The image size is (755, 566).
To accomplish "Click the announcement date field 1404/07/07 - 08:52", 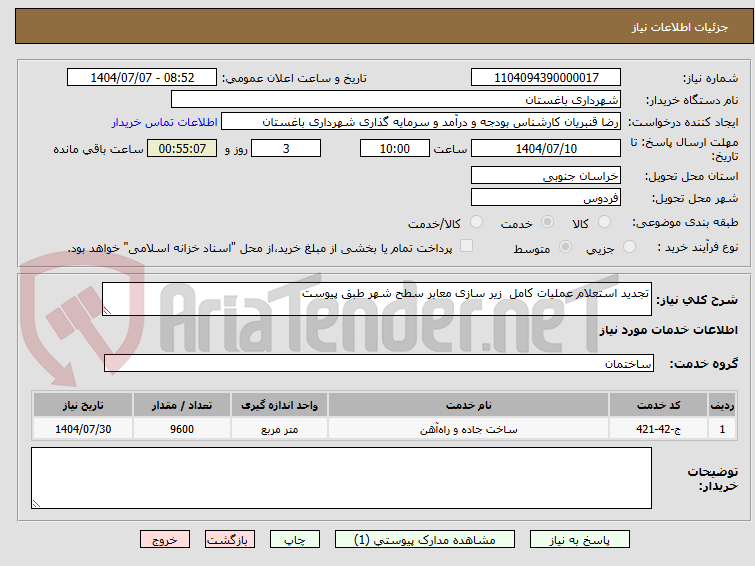I will pyautogui.click(x=142, y=78).
